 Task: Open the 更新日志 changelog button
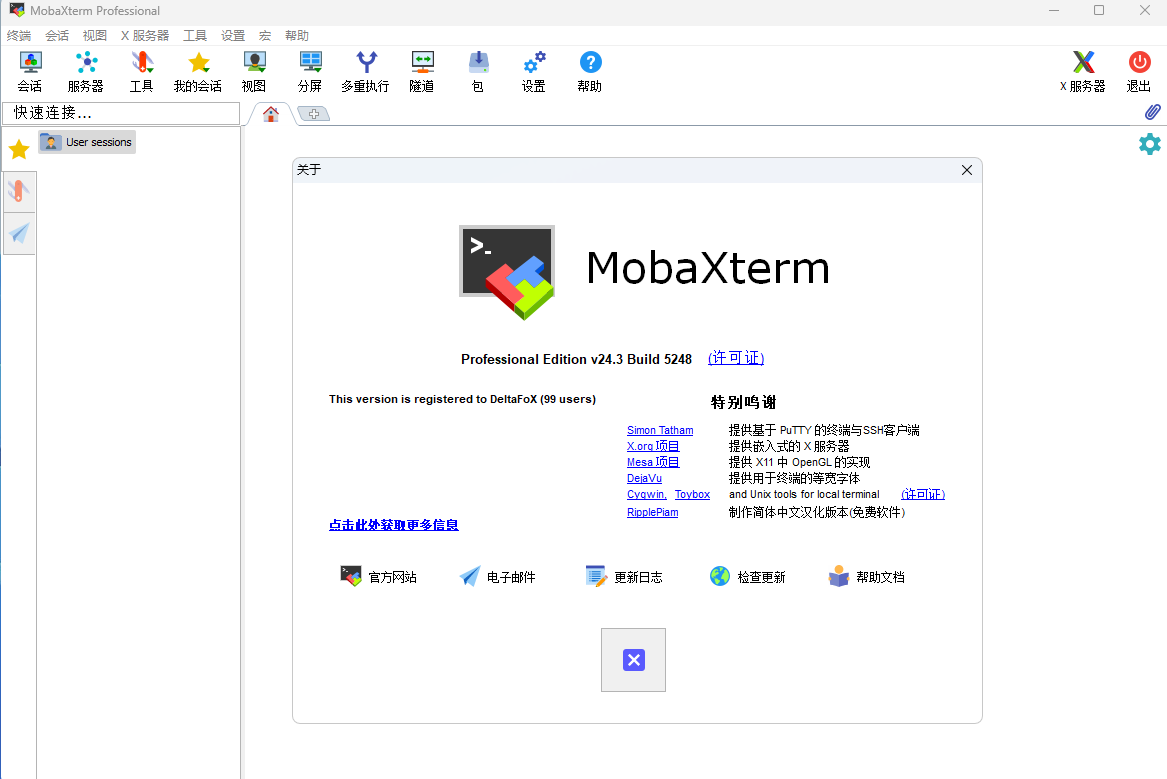coord(624,577)
